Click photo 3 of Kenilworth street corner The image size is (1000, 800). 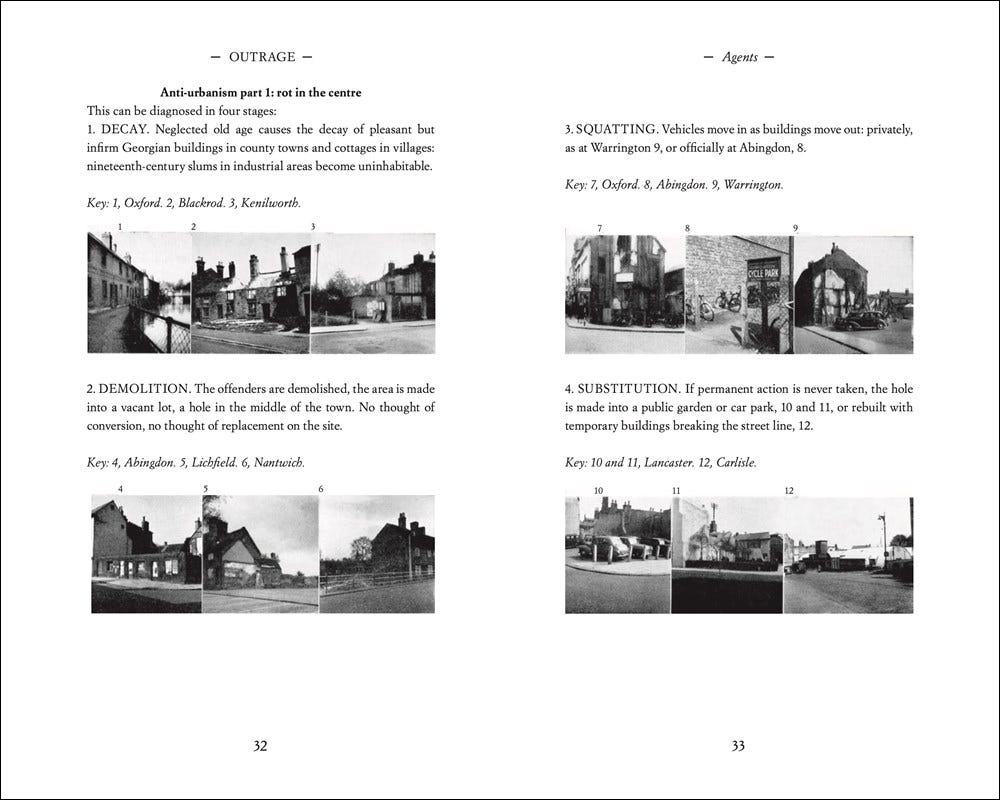pos(373,293)
